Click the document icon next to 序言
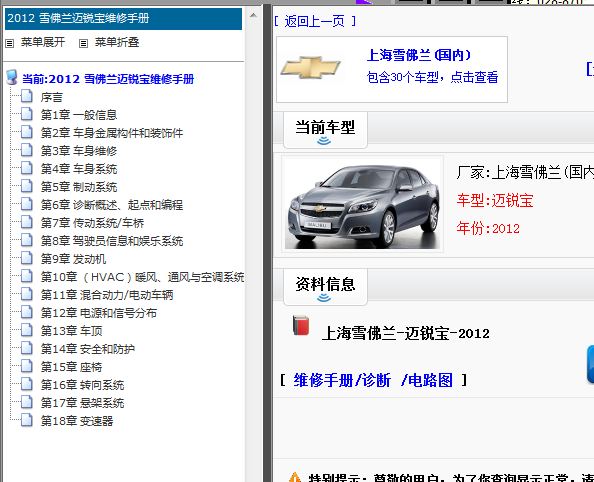This screenshot has width=594, height=482. (x=27, y=96)
